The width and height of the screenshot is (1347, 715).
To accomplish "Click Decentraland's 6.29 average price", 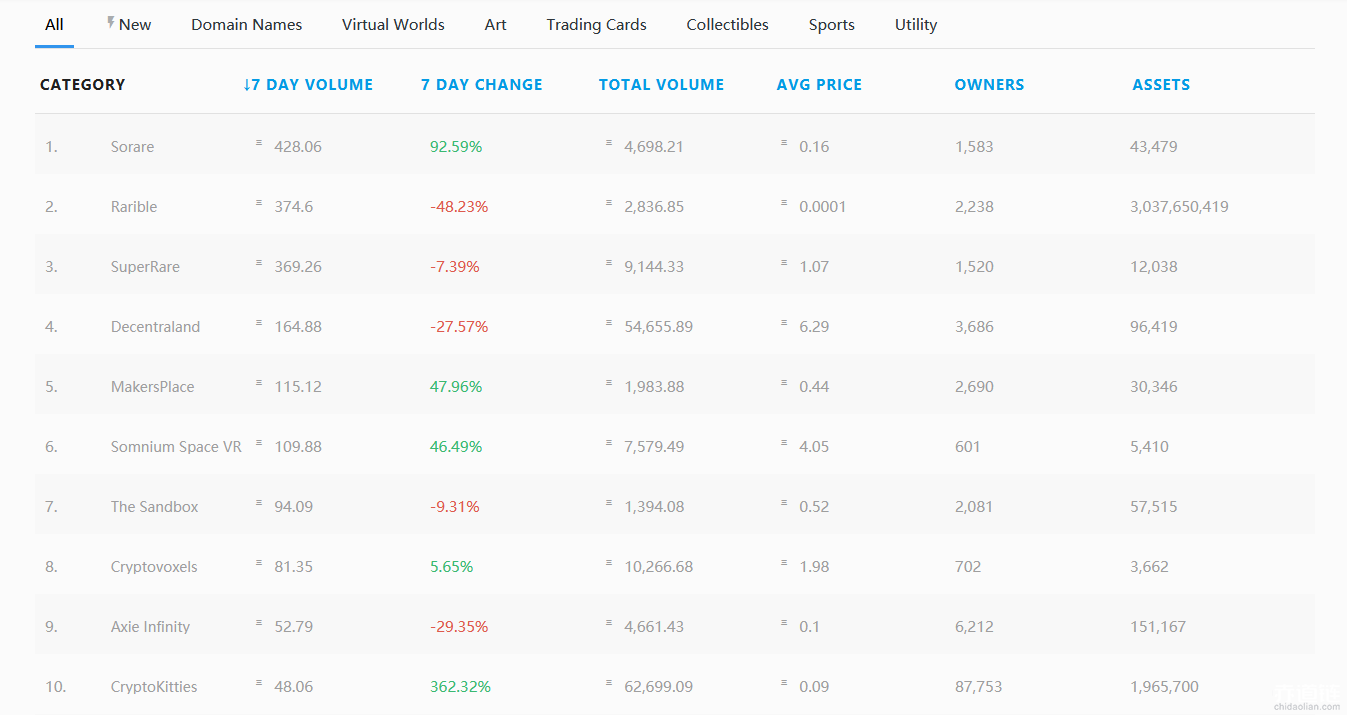I will [x=814, y=327].
